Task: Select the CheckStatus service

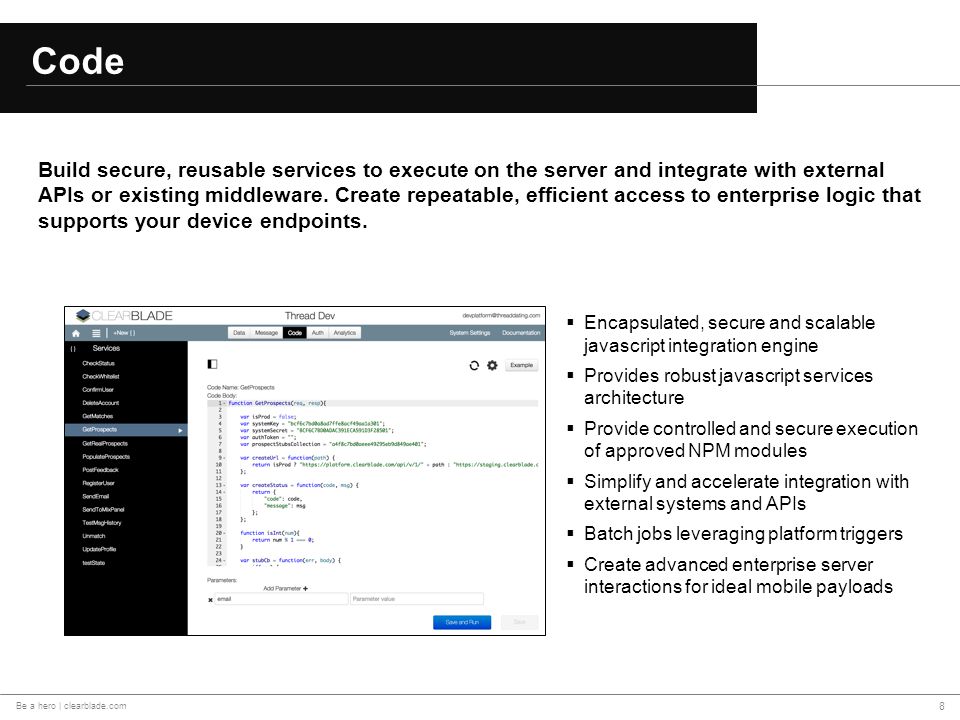Action: tap(99, 364)
